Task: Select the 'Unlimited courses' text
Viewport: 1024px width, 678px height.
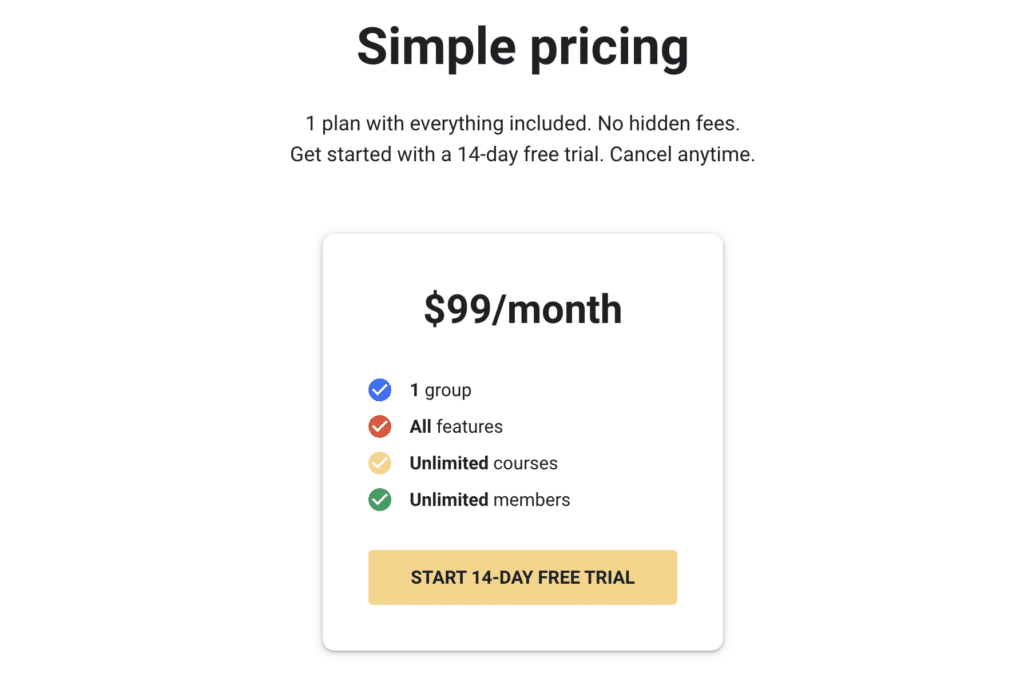Action: coord(483,463)
